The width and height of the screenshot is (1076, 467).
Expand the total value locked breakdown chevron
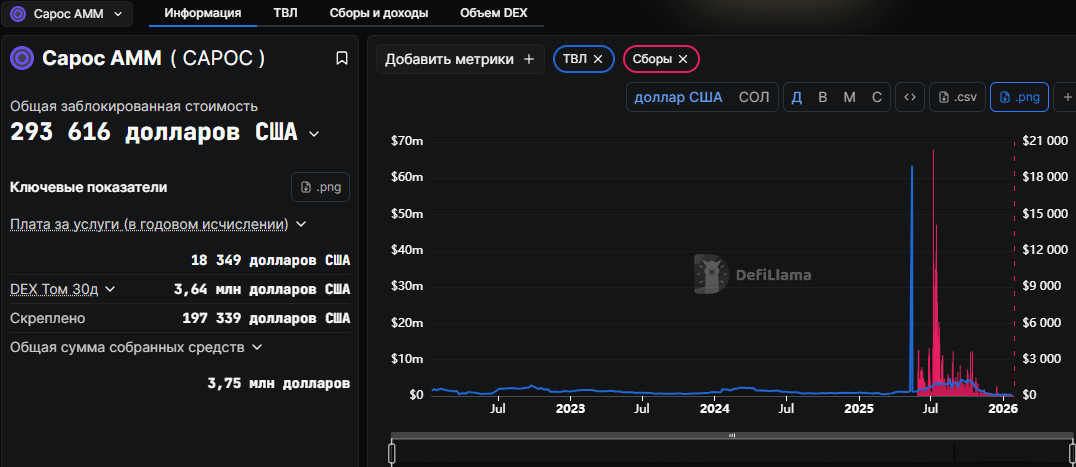point(314,134)
